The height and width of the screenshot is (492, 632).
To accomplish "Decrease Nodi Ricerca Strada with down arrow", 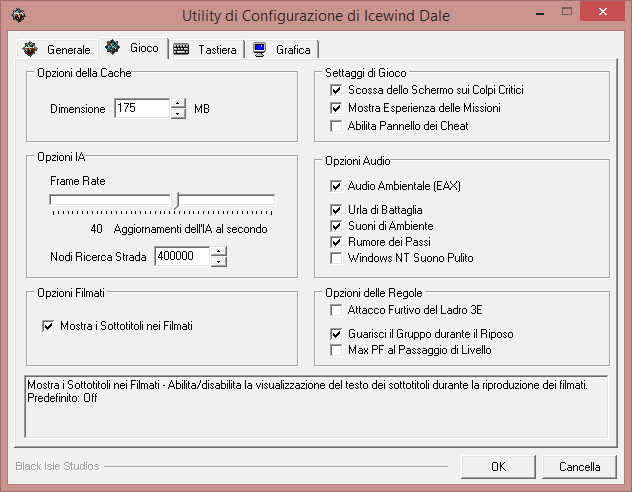I will click(218, 262).
